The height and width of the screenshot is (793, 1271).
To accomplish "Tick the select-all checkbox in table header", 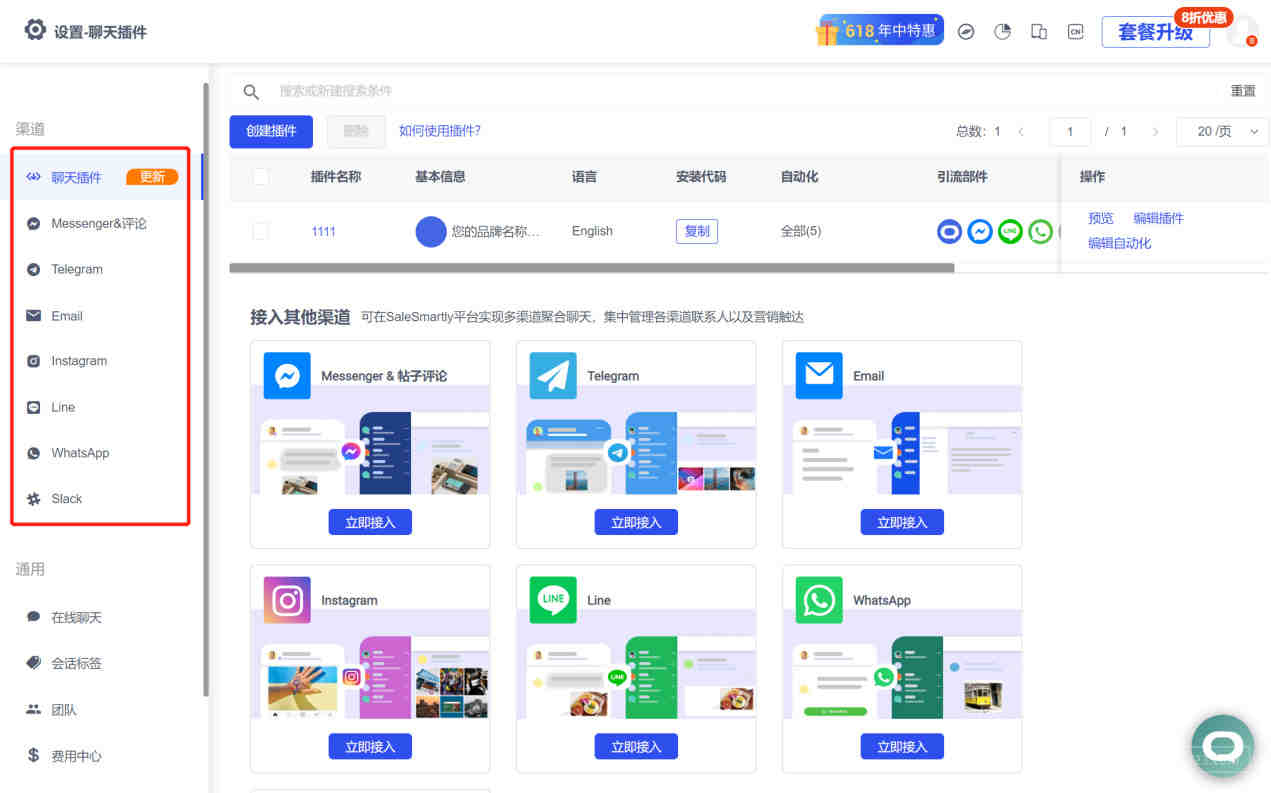I will click(x=260, y=177).
